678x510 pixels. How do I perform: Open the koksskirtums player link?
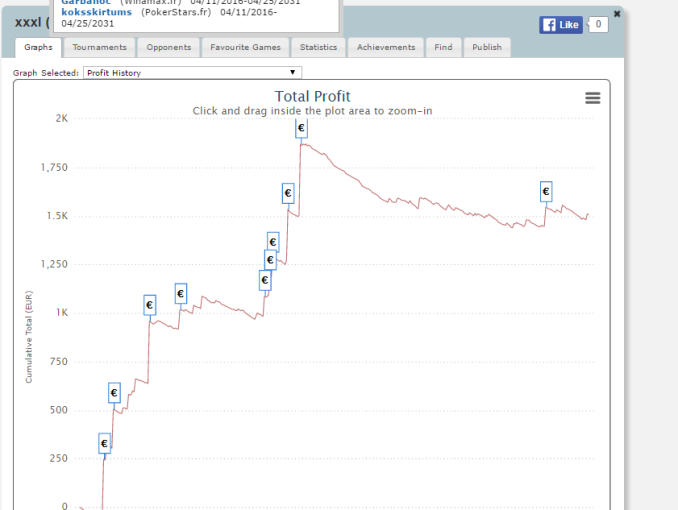[96, 11]
